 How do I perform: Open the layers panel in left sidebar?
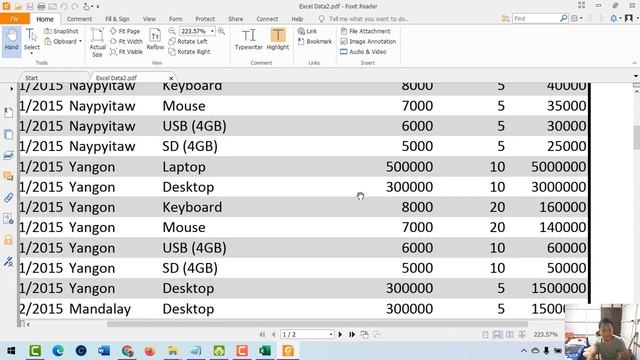tap(8, 155)
